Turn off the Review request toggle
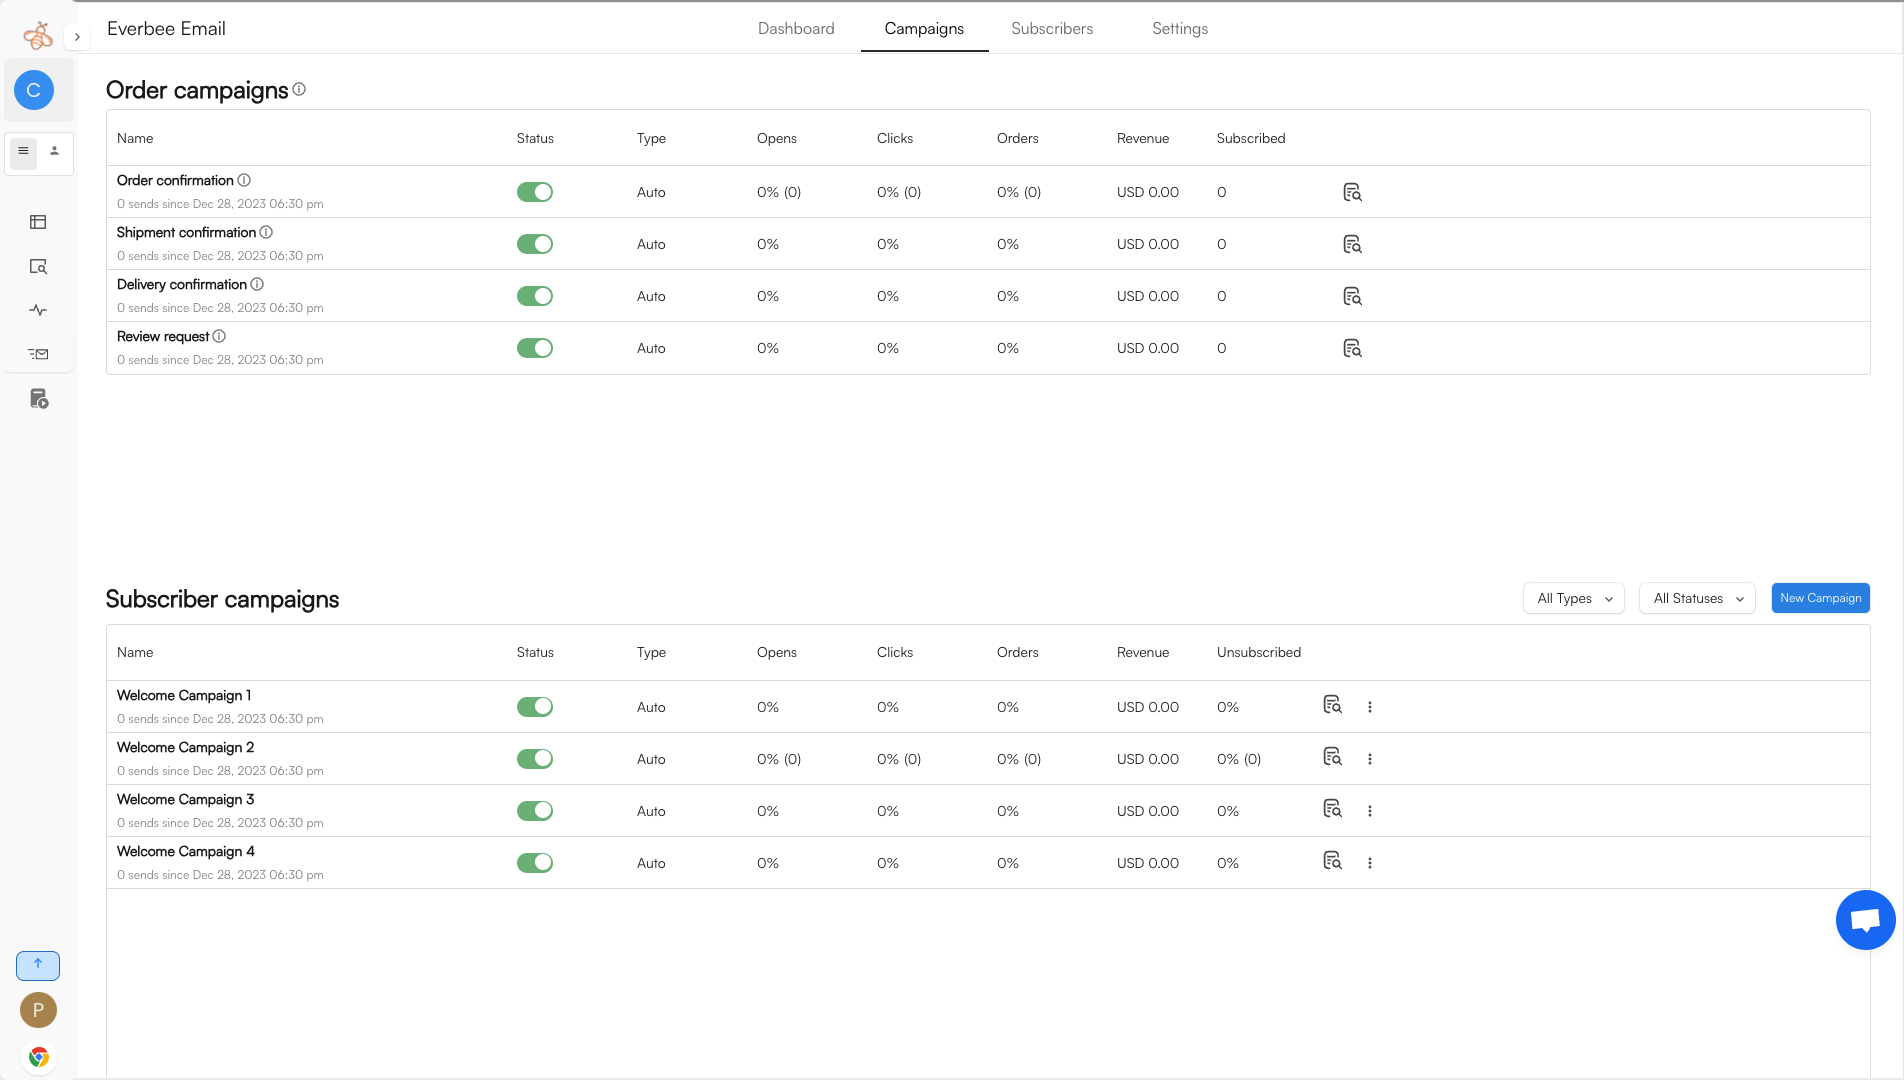Viewport: 1904px width, 1080px height. click(535, 348)
